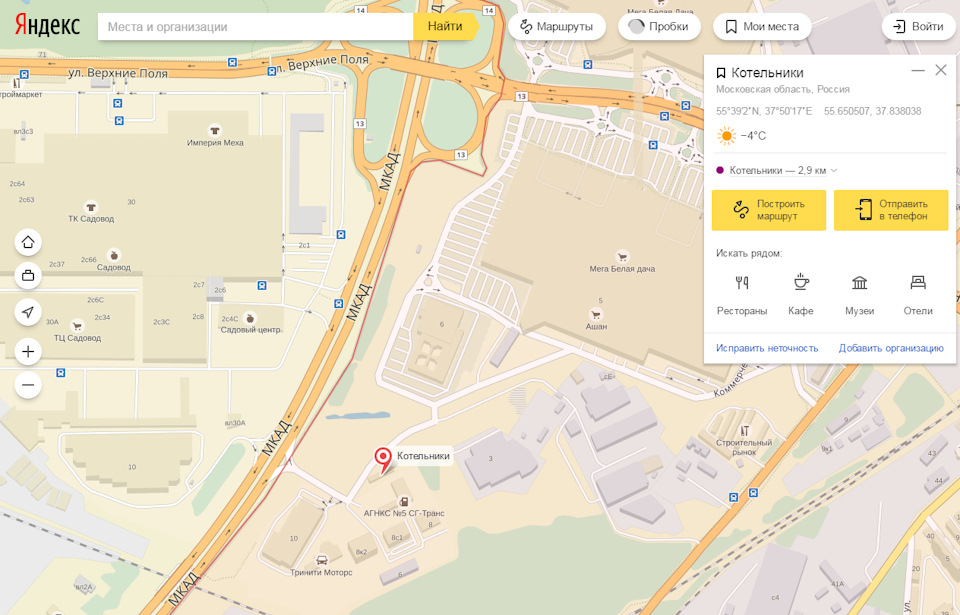Search nearby Рестораны icon
Screen dimensions: 960x615
(741, 282)
